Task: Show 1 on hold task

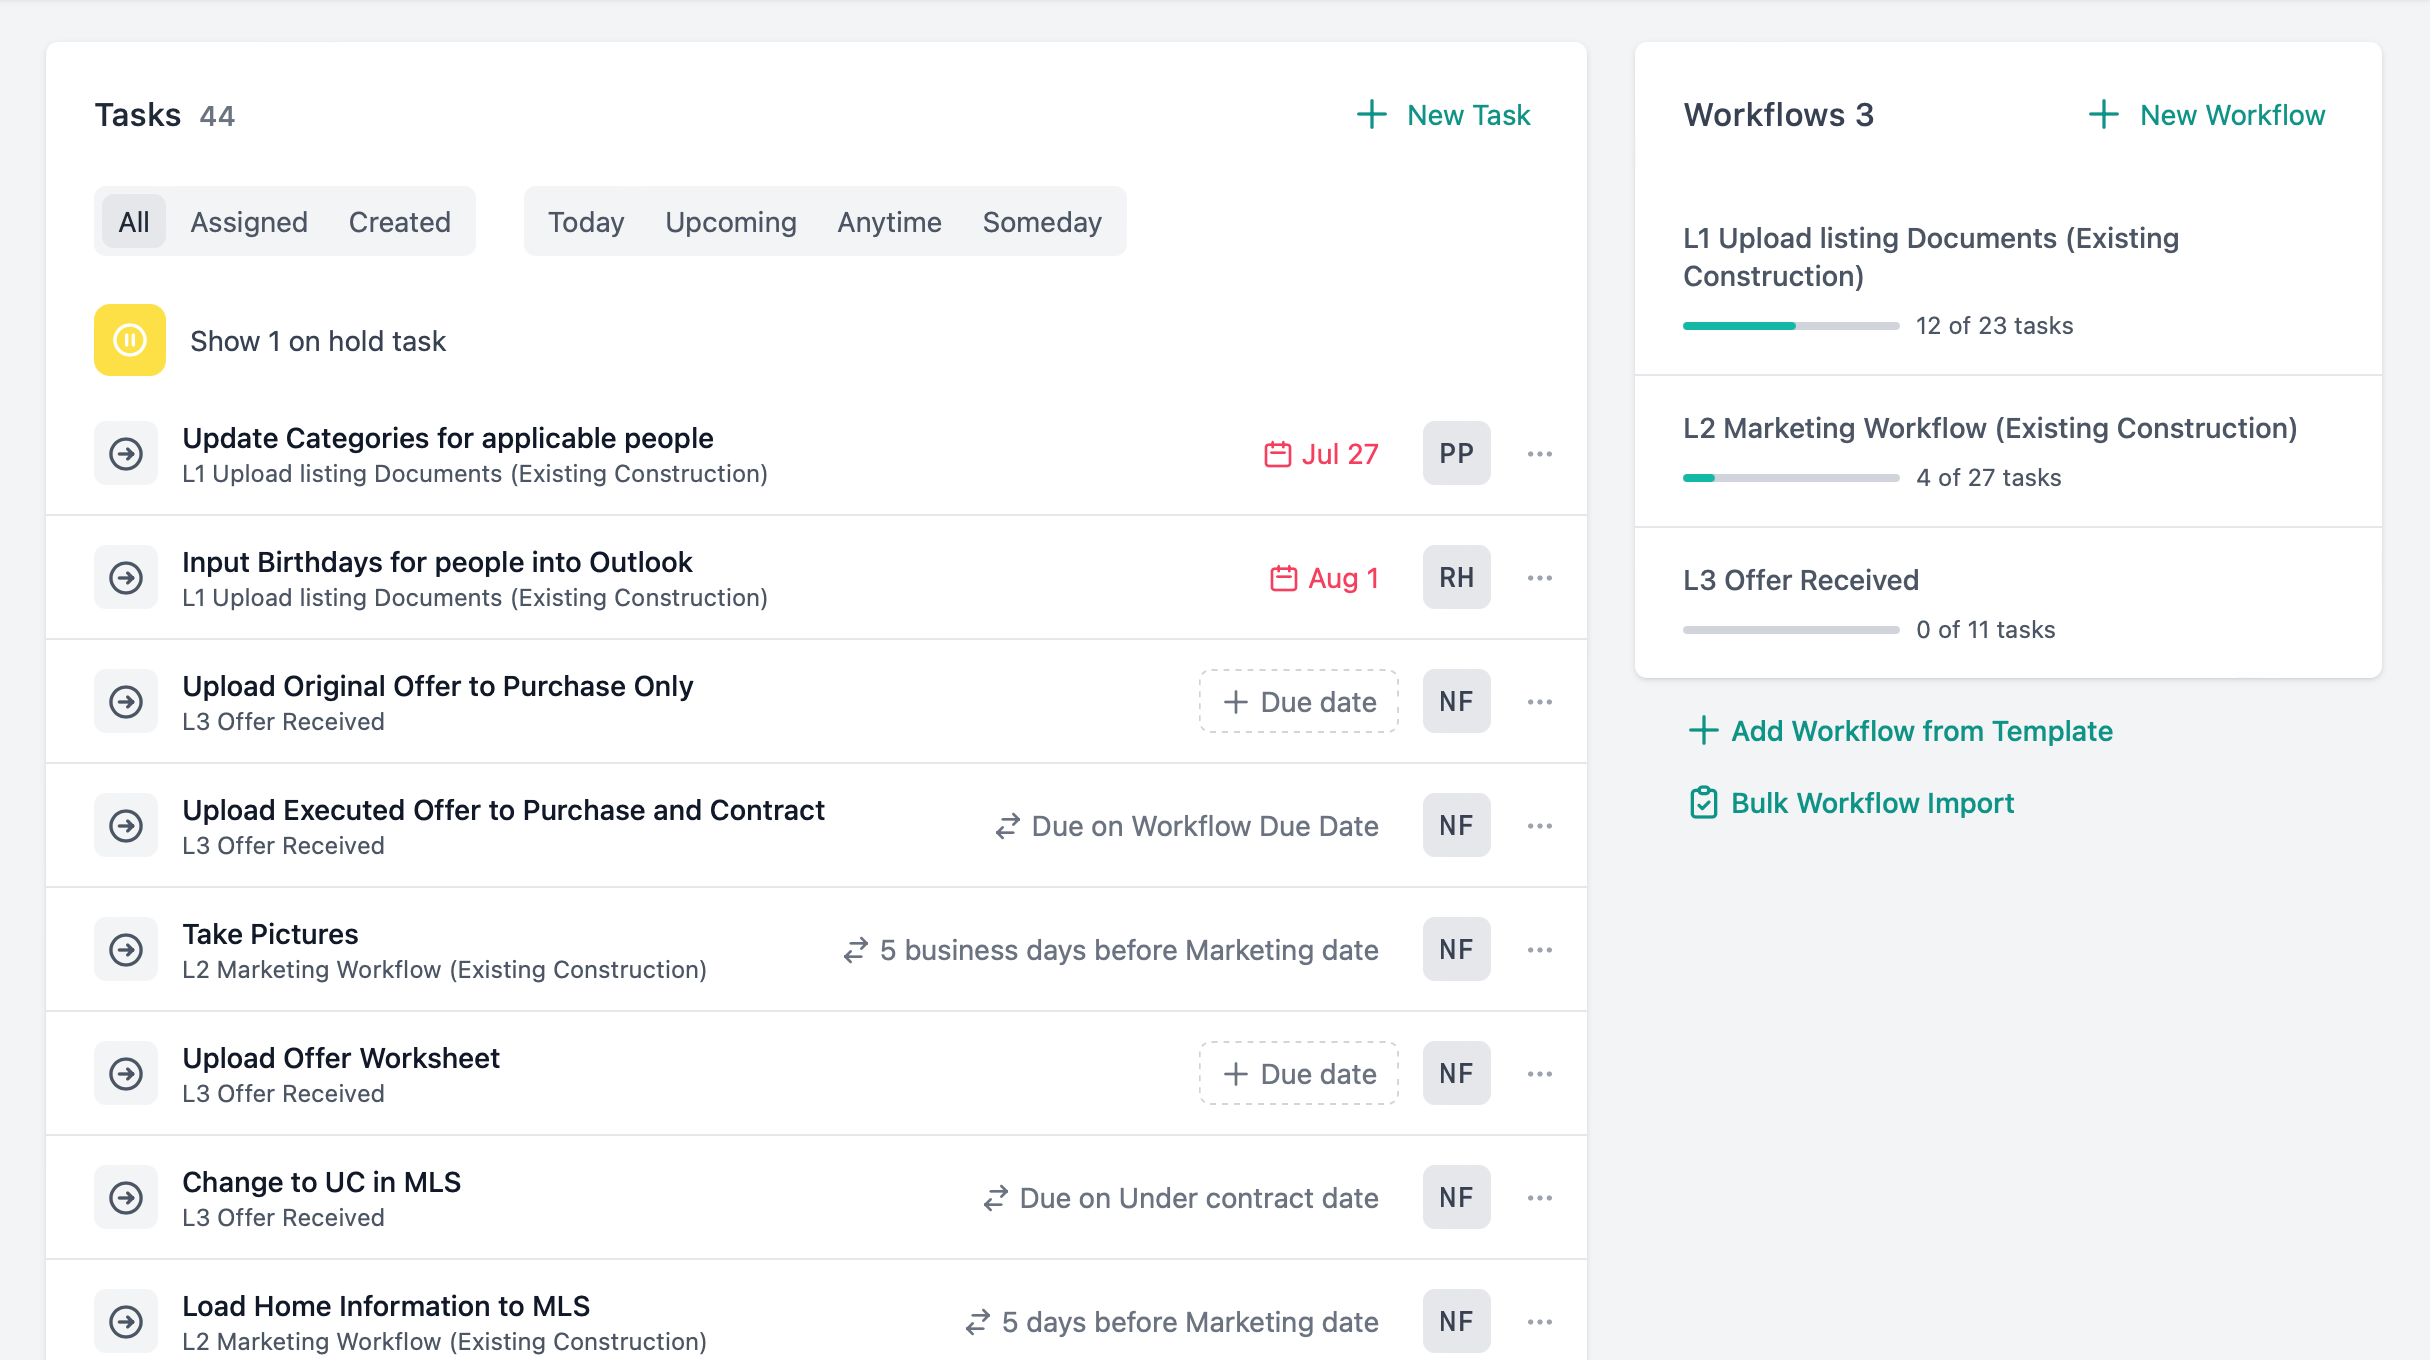Action: (x=318, y=341)
